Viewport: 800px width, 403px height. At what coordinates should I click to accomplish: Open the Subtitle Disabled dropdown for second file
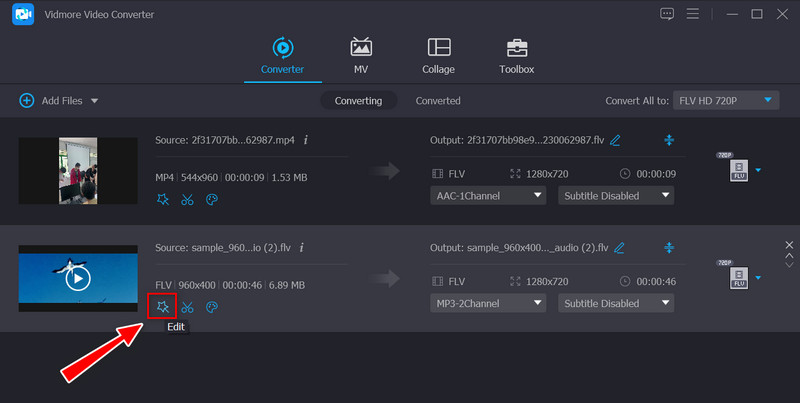tap(616, 303)
